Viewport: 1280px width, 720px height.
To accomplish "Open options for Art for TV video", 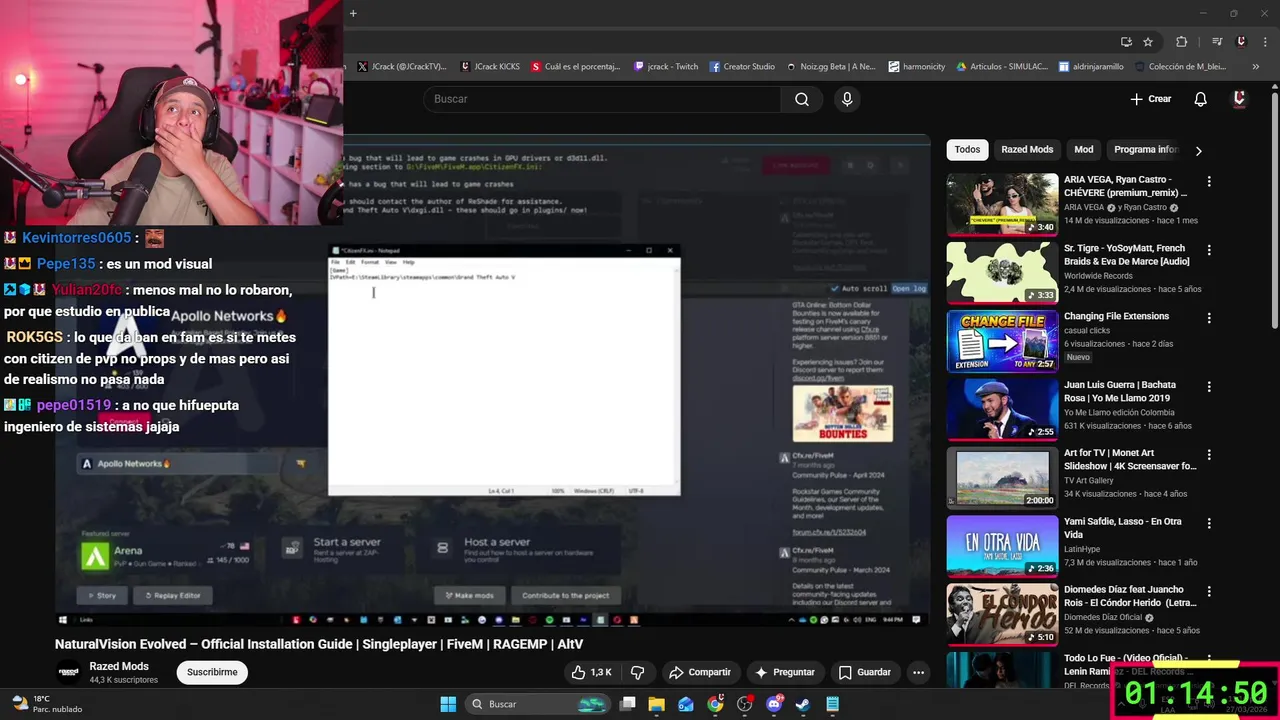I will pyautogui.click(x=1209, y=455).
